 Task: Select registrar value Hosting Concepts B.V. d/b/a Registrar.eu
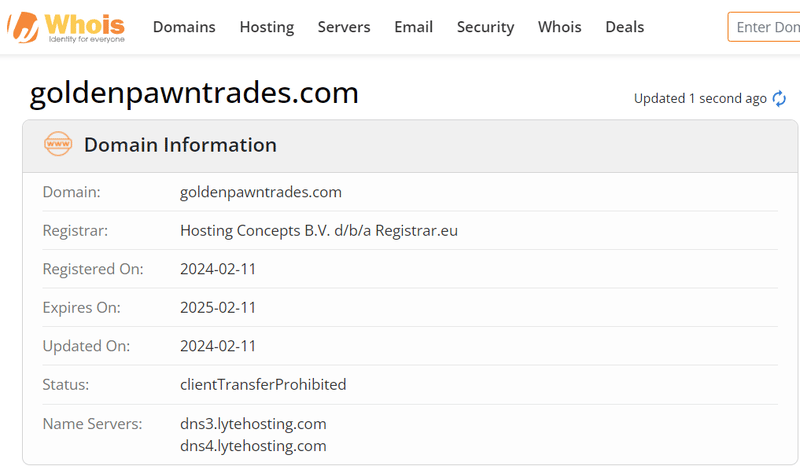pos(319,231)
